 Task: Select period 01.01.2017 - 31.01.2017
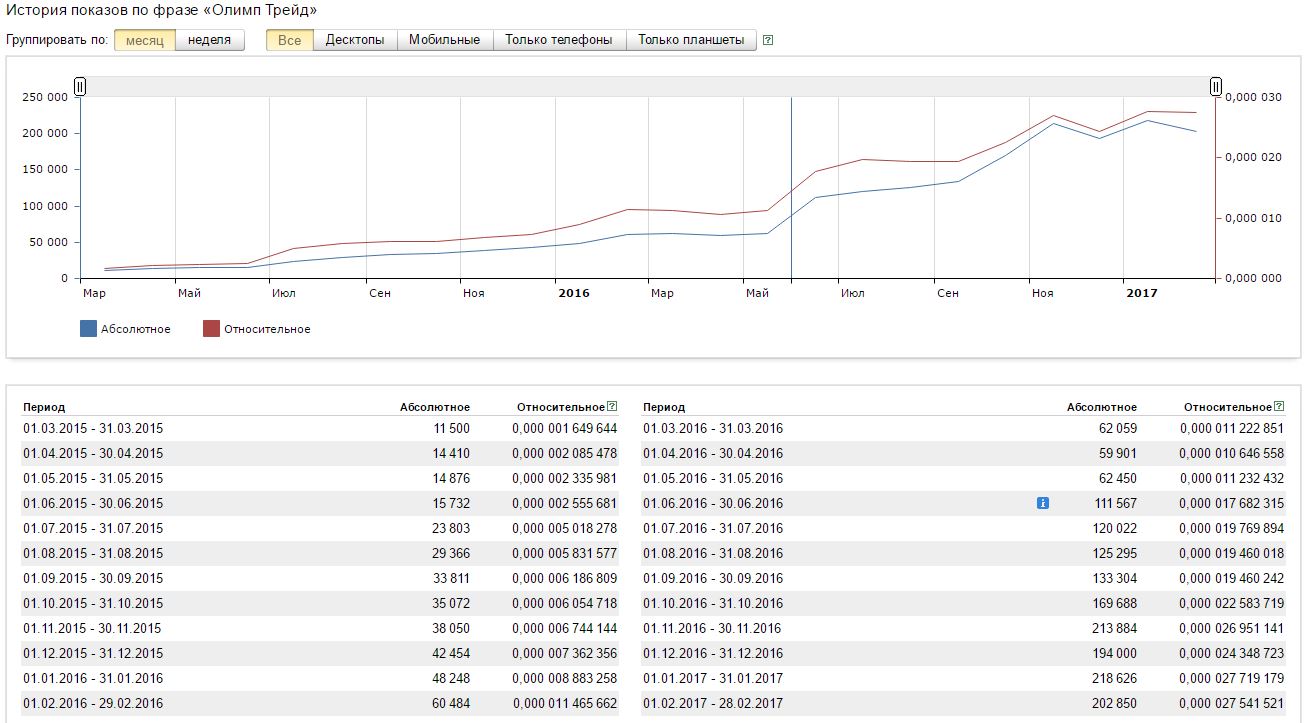pyautogui.click(x=713, y=678)
